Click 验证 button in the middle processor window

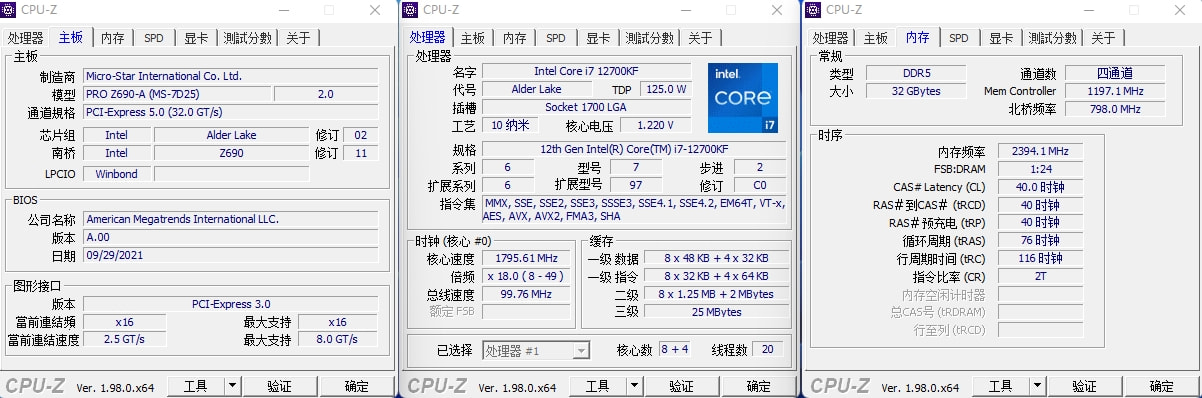(x=681, y=386)
